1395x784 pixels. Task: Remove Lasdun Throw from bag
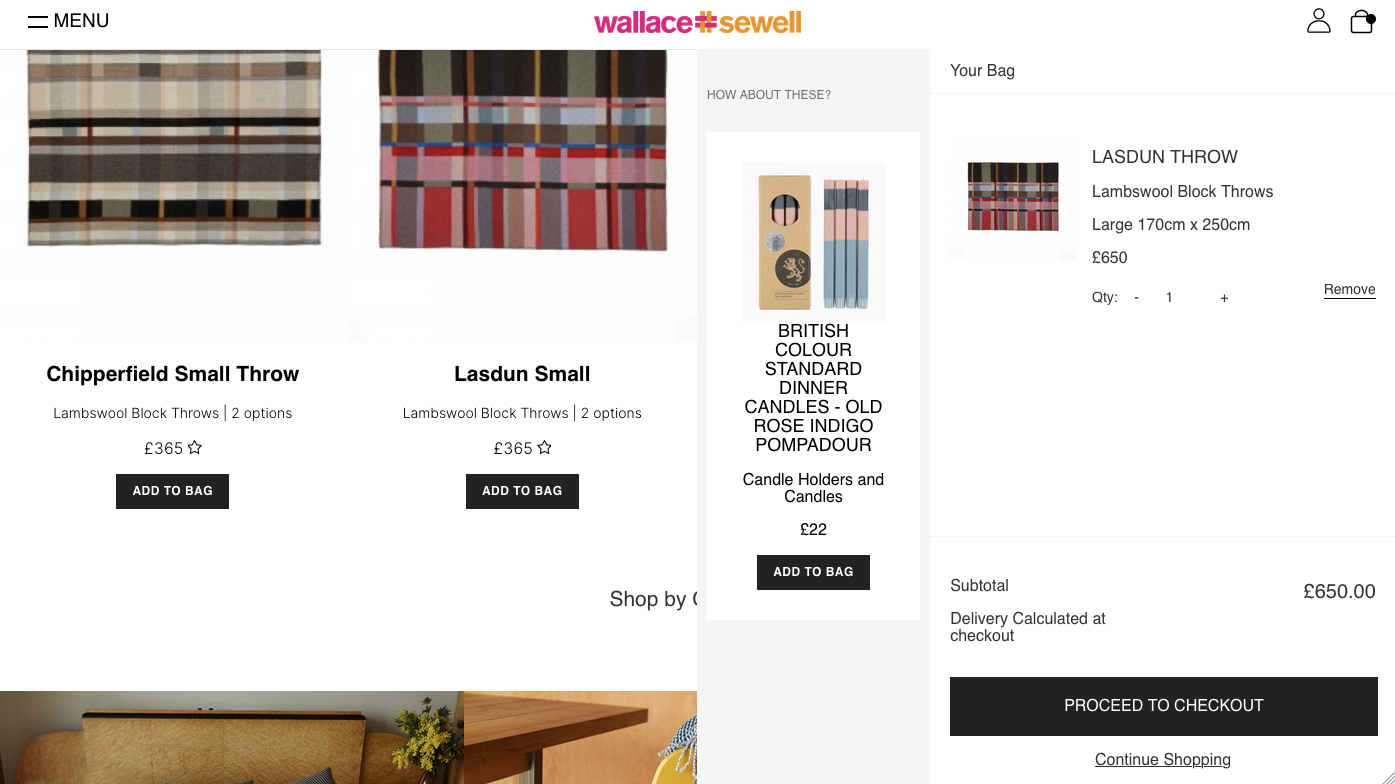1350,290
